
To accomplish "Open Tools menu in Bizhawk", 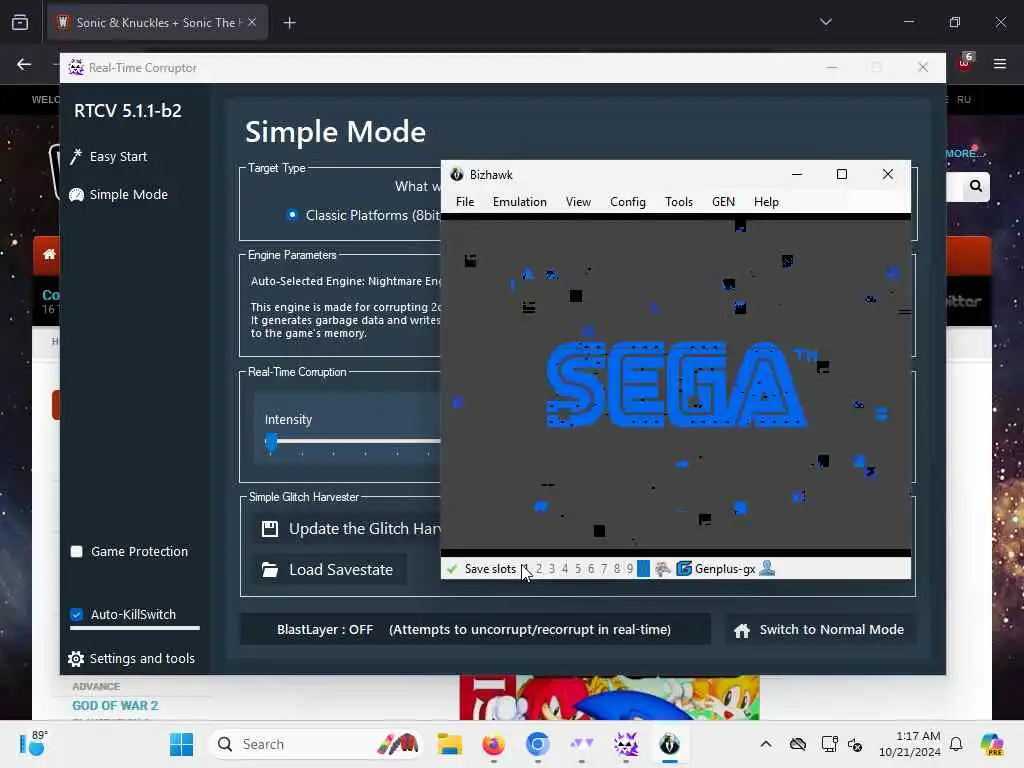I will tap(679, 202).
